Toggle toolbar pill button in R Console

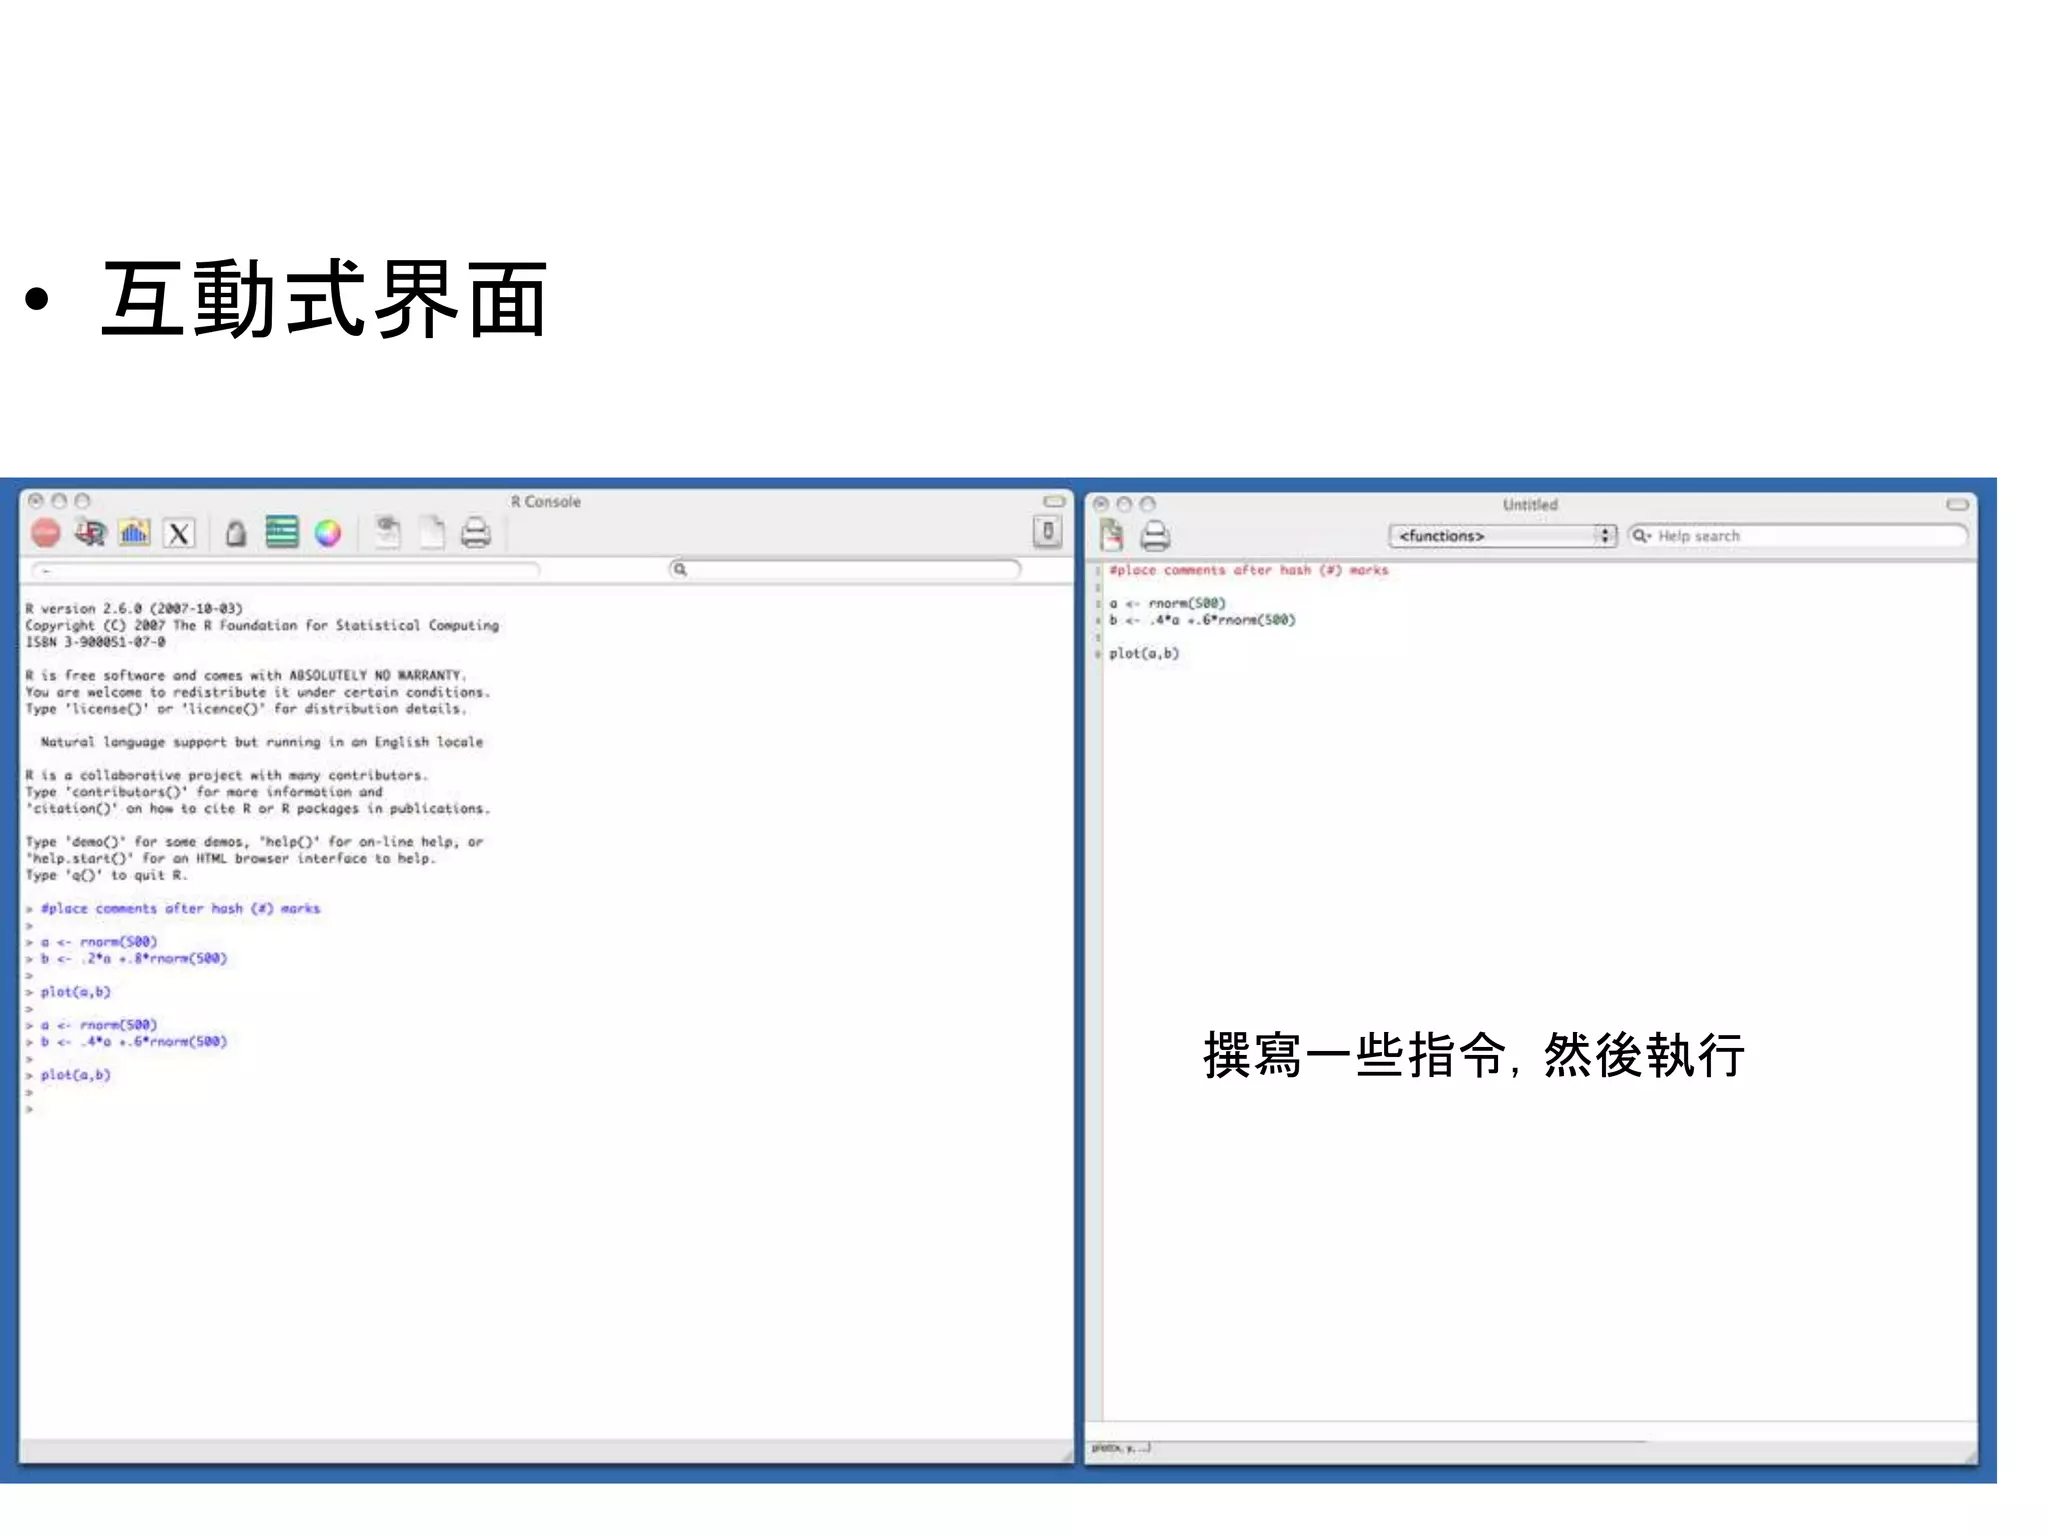(x=1054, y=501)
